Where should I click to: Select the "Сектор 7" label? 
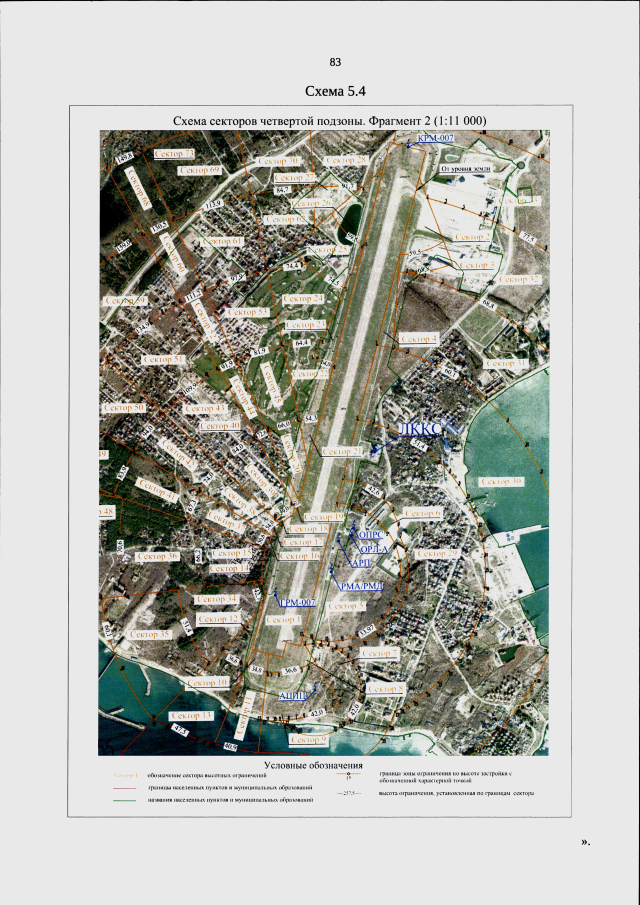(x=379, y=653)
